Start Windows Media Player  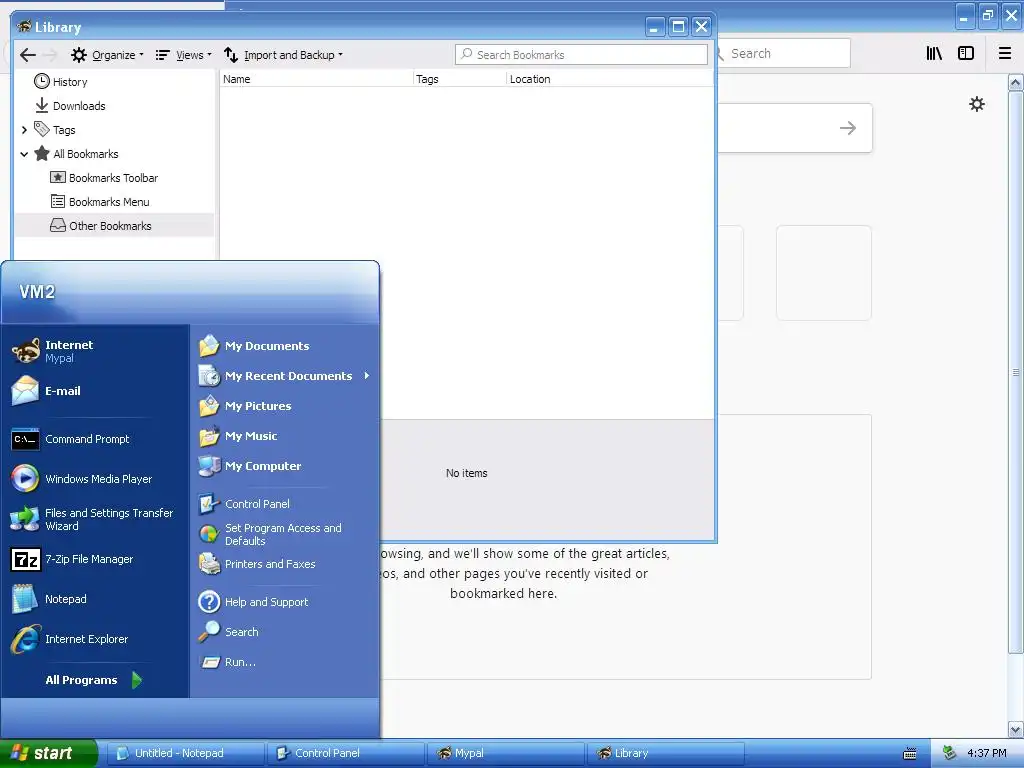82,479
